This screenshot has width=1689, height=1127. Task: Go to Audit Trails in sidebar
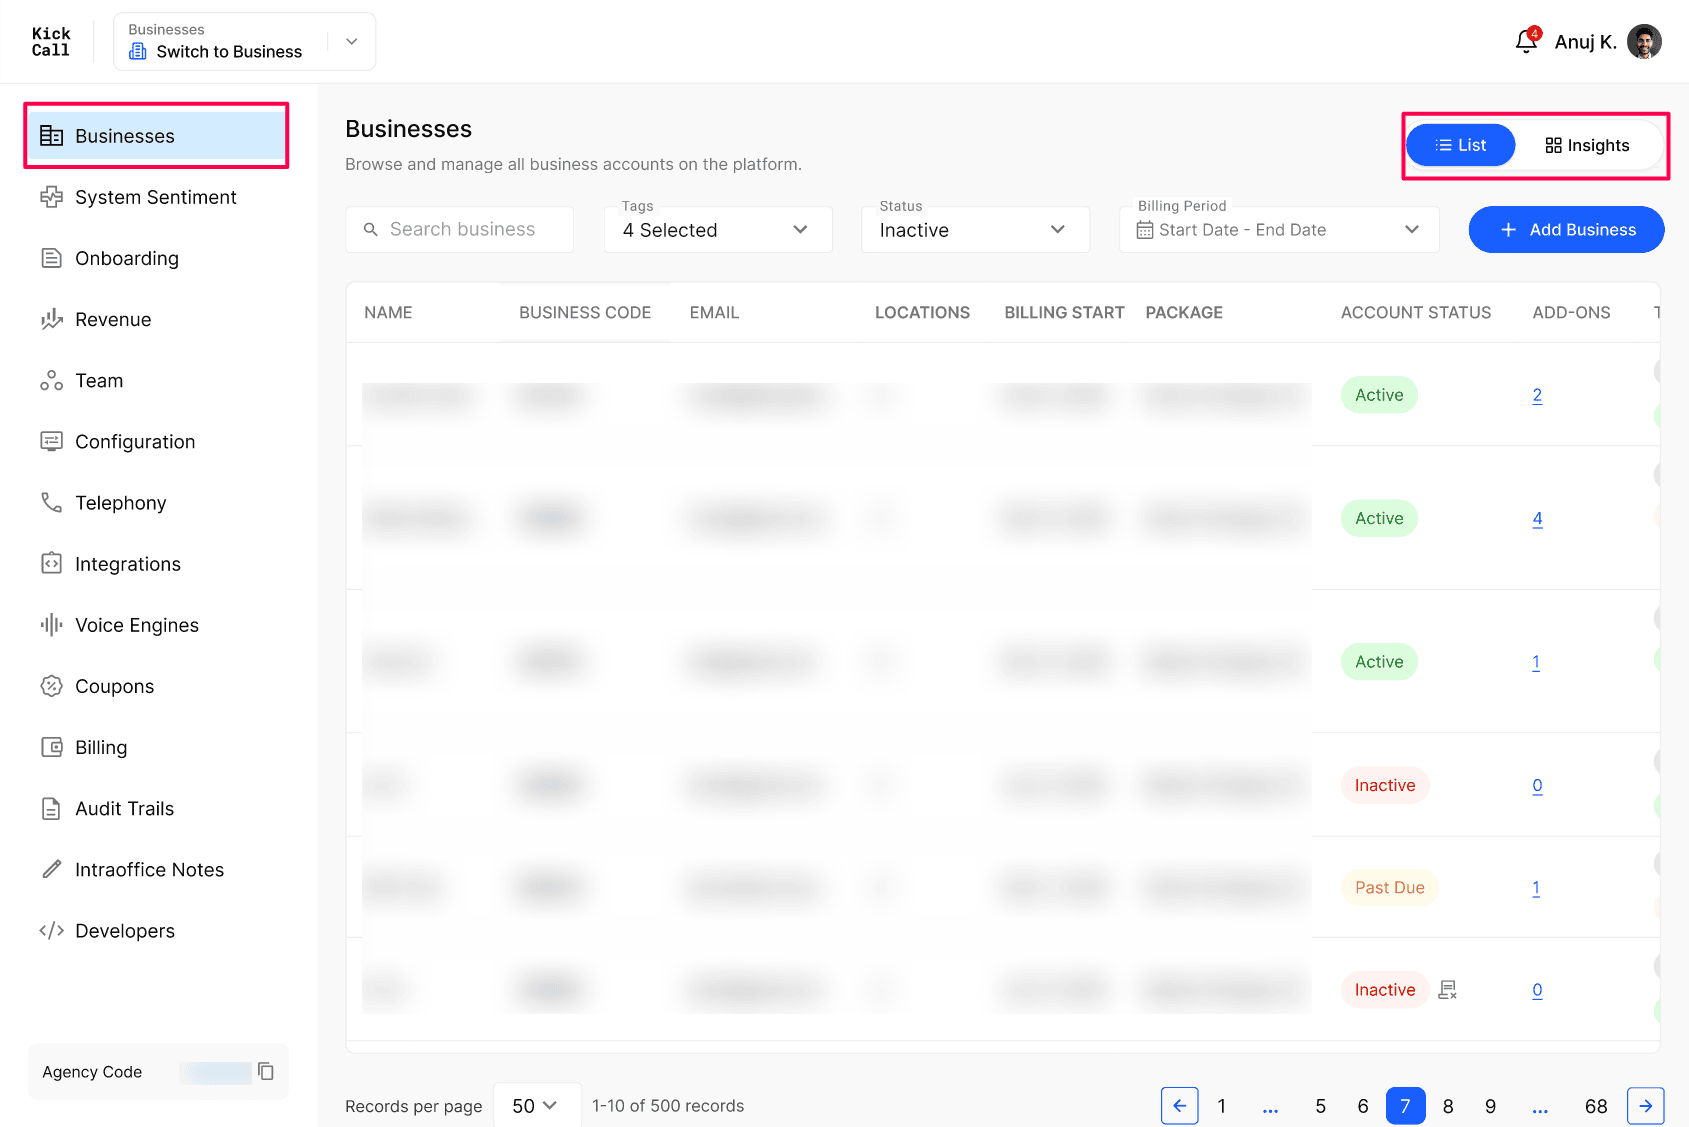(x=157, y=808)
